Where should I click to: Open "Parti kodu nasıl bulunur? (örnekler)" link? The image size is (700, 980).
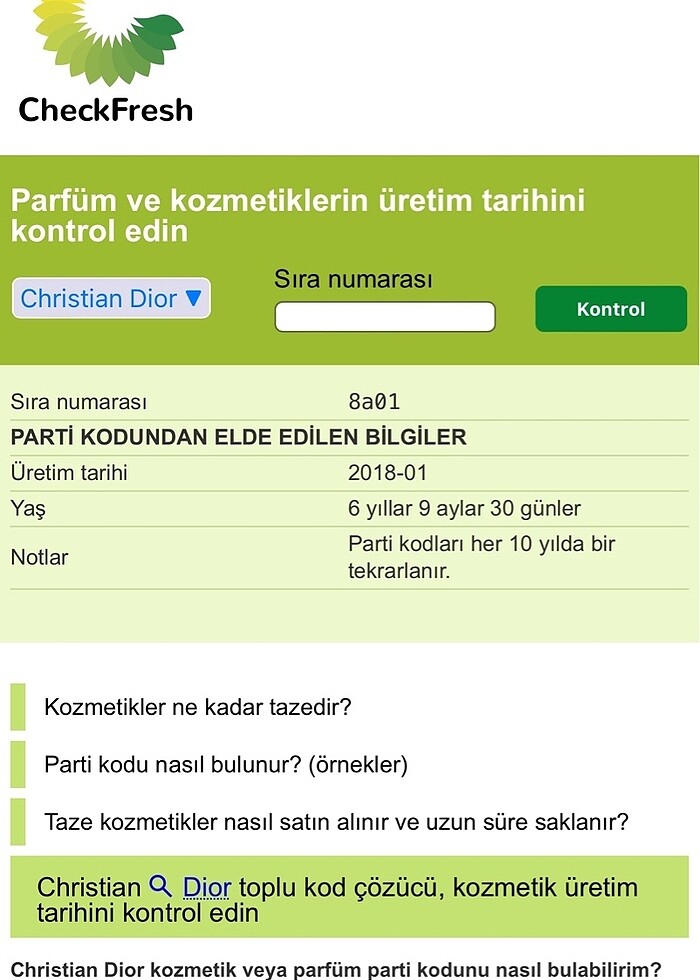click(226, 763)
